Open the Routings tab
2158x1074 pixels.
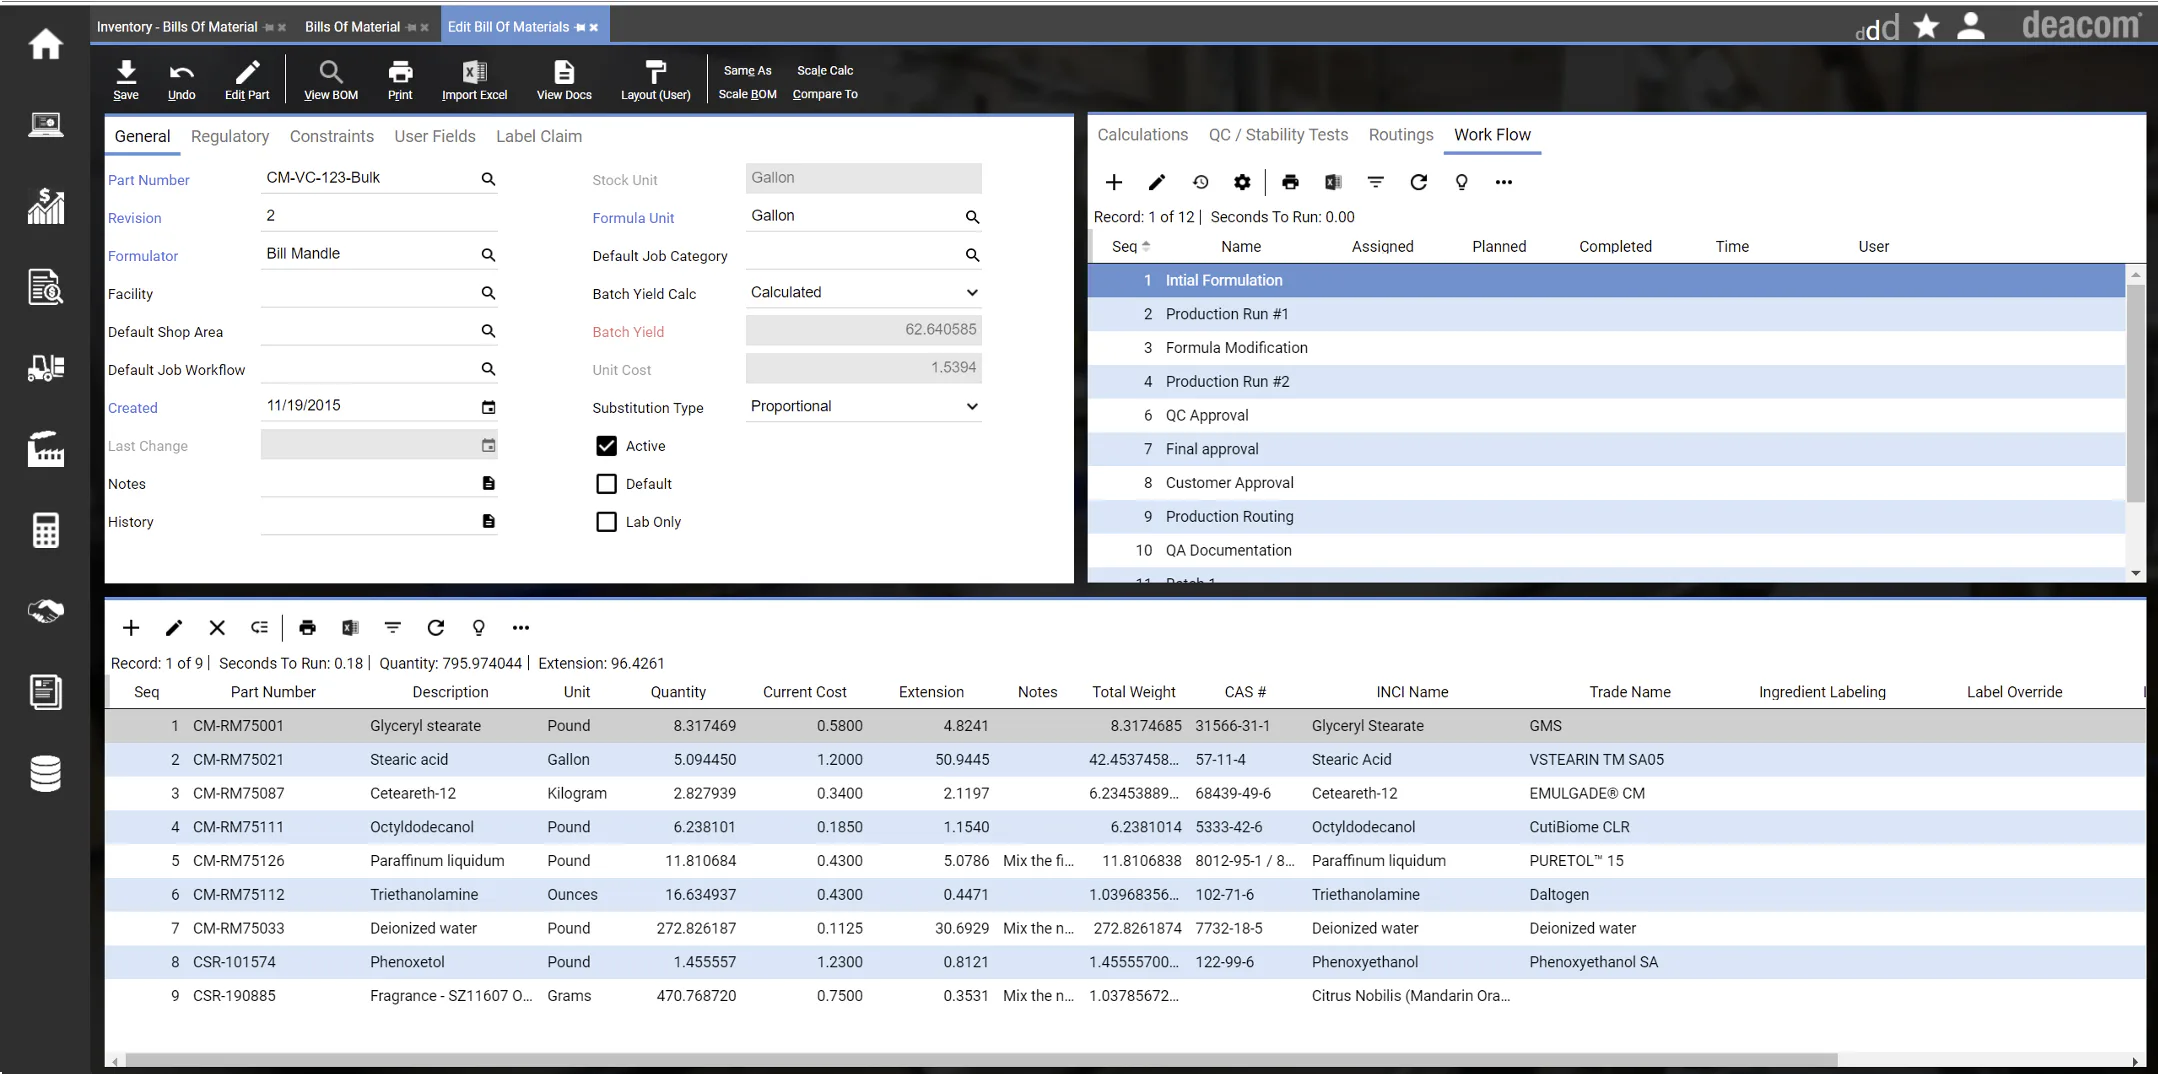tap(1399, 134)
